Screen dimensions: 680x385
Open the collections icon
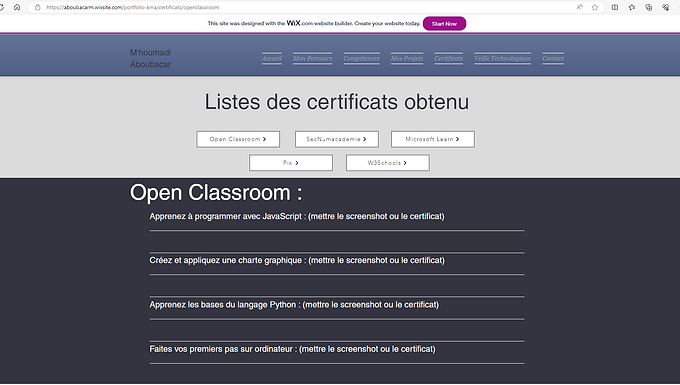pos(649,7)
